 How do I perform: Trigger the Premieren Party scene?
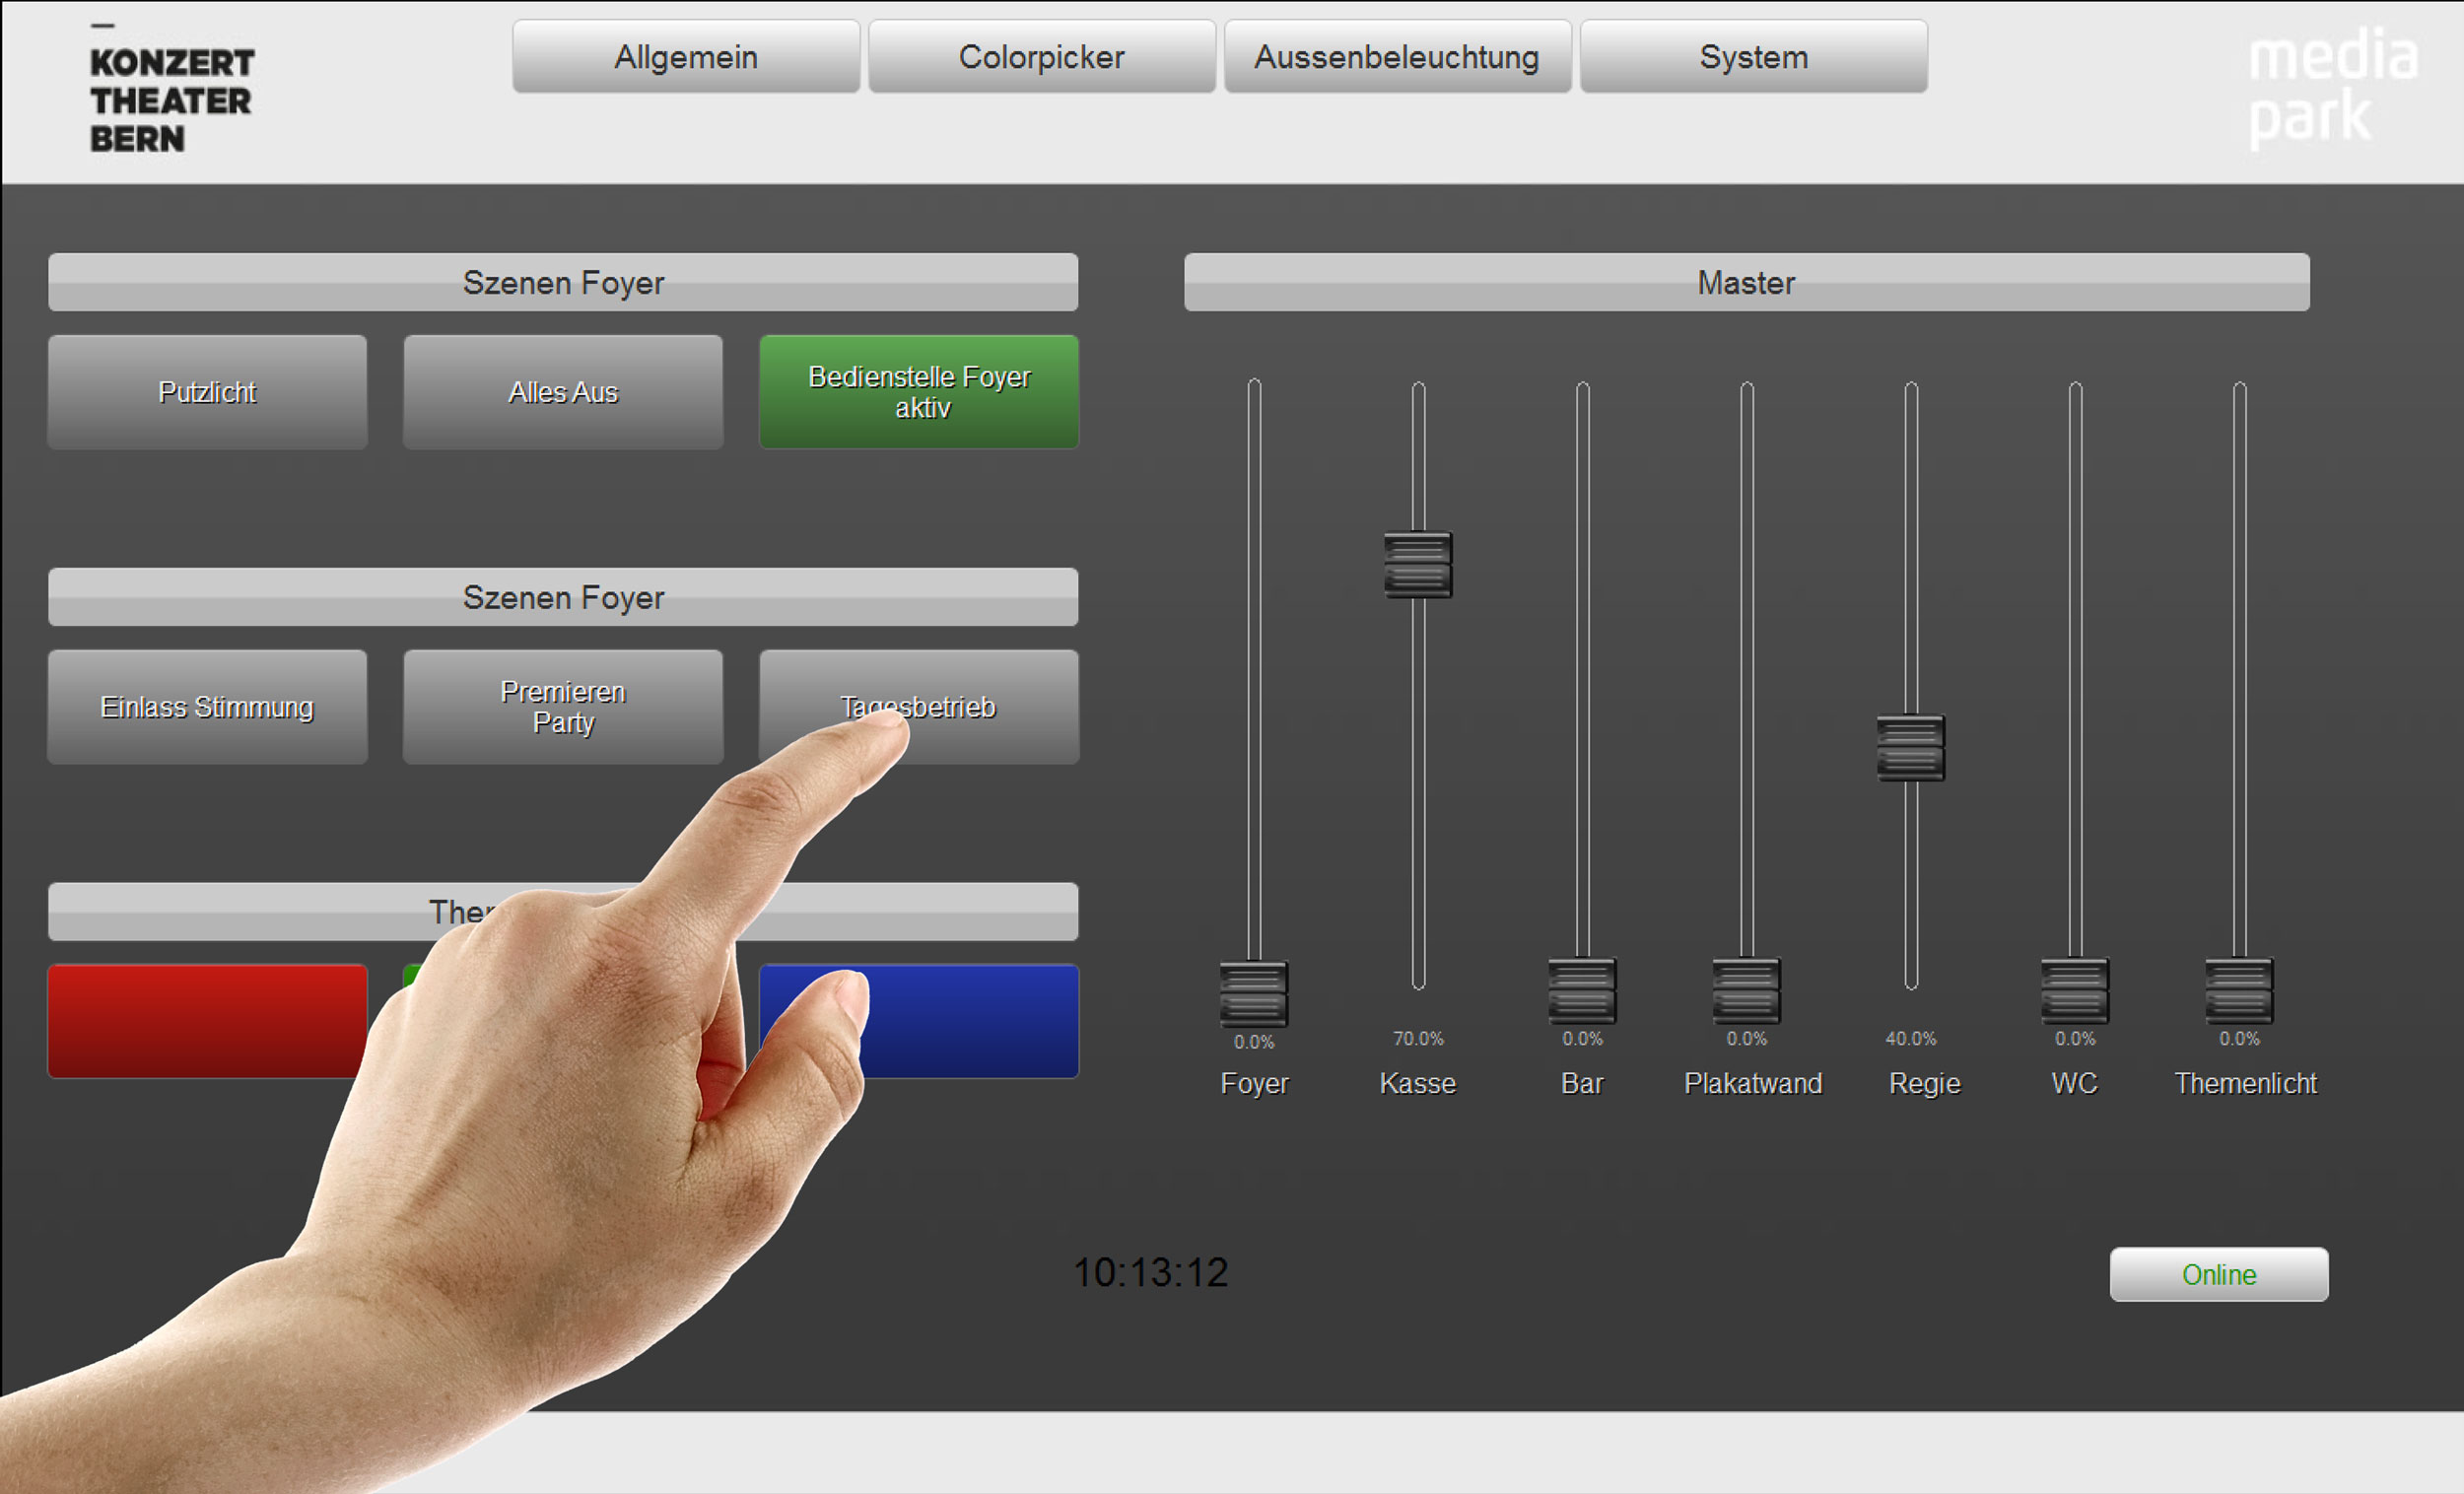tap(563, 707)
